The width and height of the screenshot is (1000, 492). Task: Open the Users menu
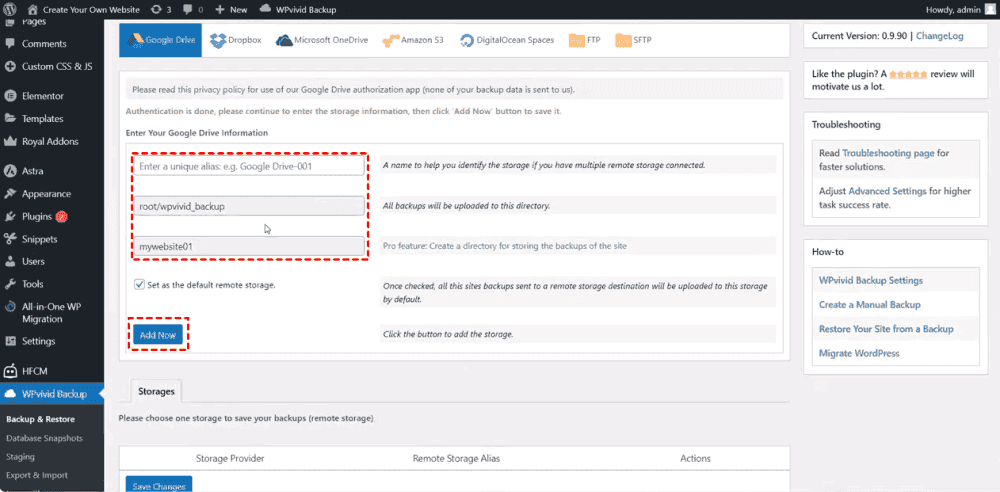(33, 262)
